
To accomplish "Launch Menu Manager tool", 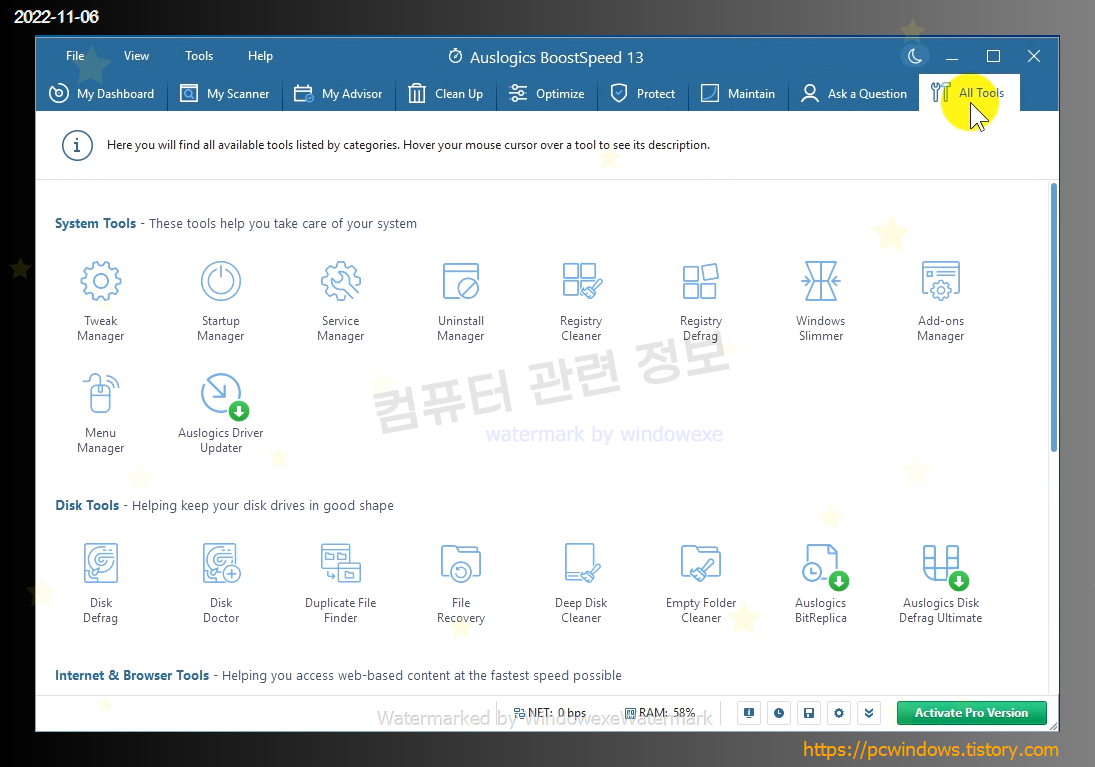I will point(101,413).
